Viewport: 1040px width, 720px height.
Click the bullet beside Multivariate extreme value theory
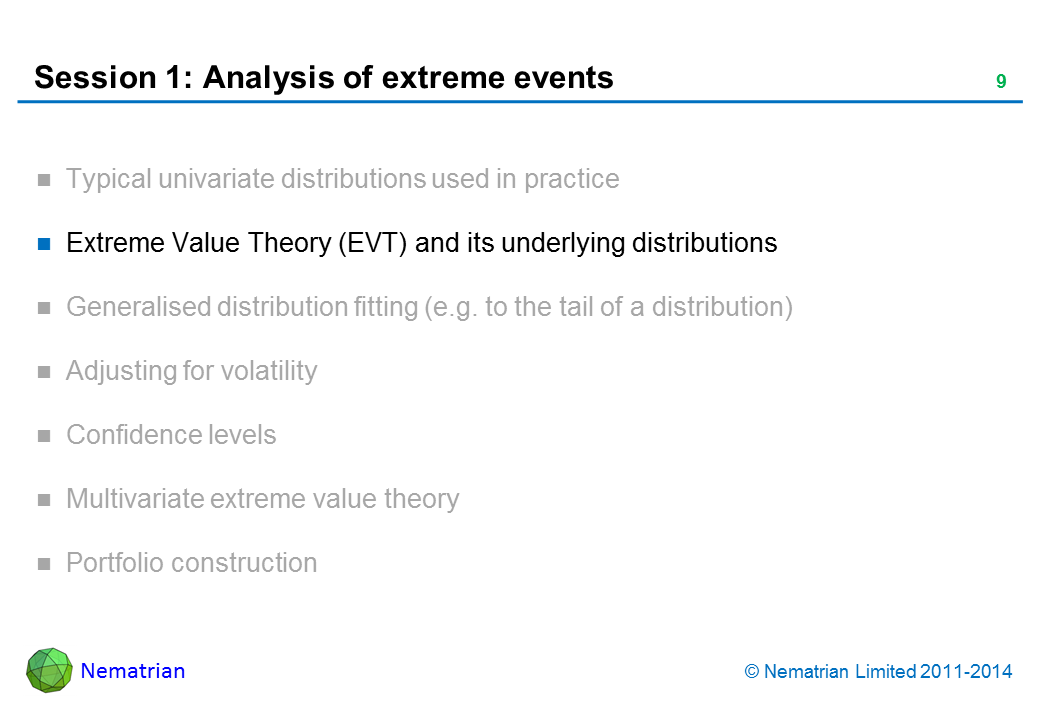(x=44, y=500)
